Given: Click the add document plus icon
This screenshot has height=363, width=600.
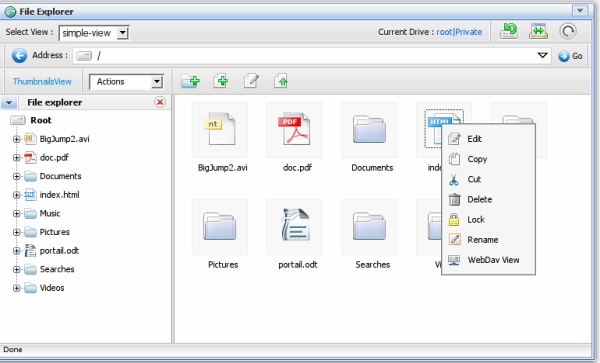Looking at the screenshot, I should 221,81.
